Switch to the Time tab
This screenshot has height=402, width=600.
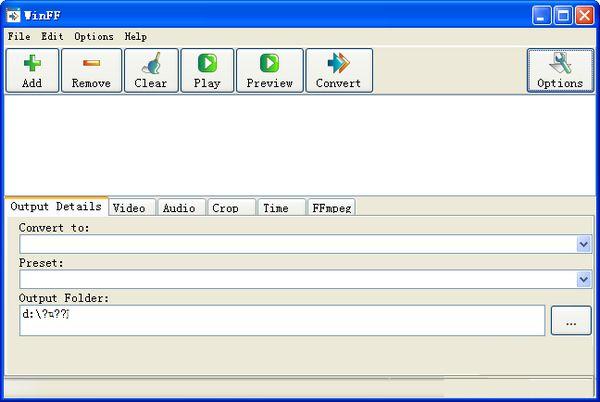(281, 208)
